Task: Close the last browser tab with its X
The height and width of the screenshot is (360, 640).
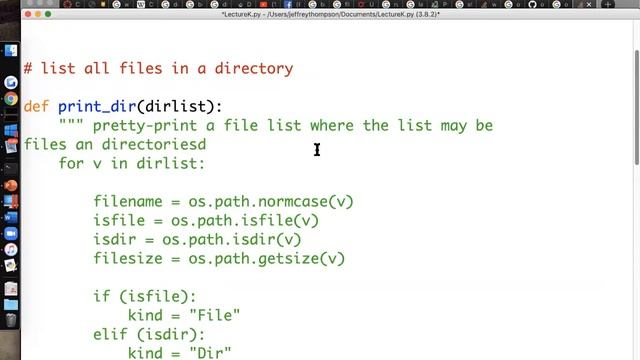Action: click(x=589, y=4)
